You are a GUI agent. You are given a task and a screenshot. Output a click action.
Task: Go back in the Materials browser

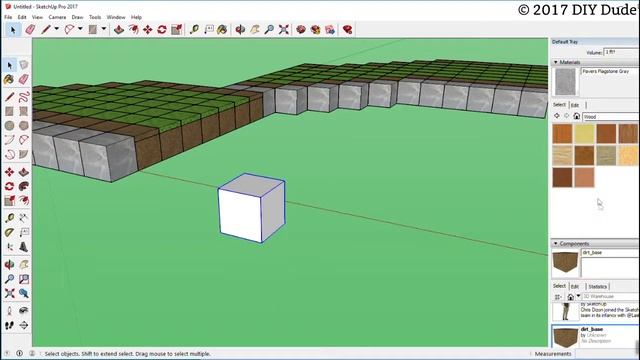(557, 116)
